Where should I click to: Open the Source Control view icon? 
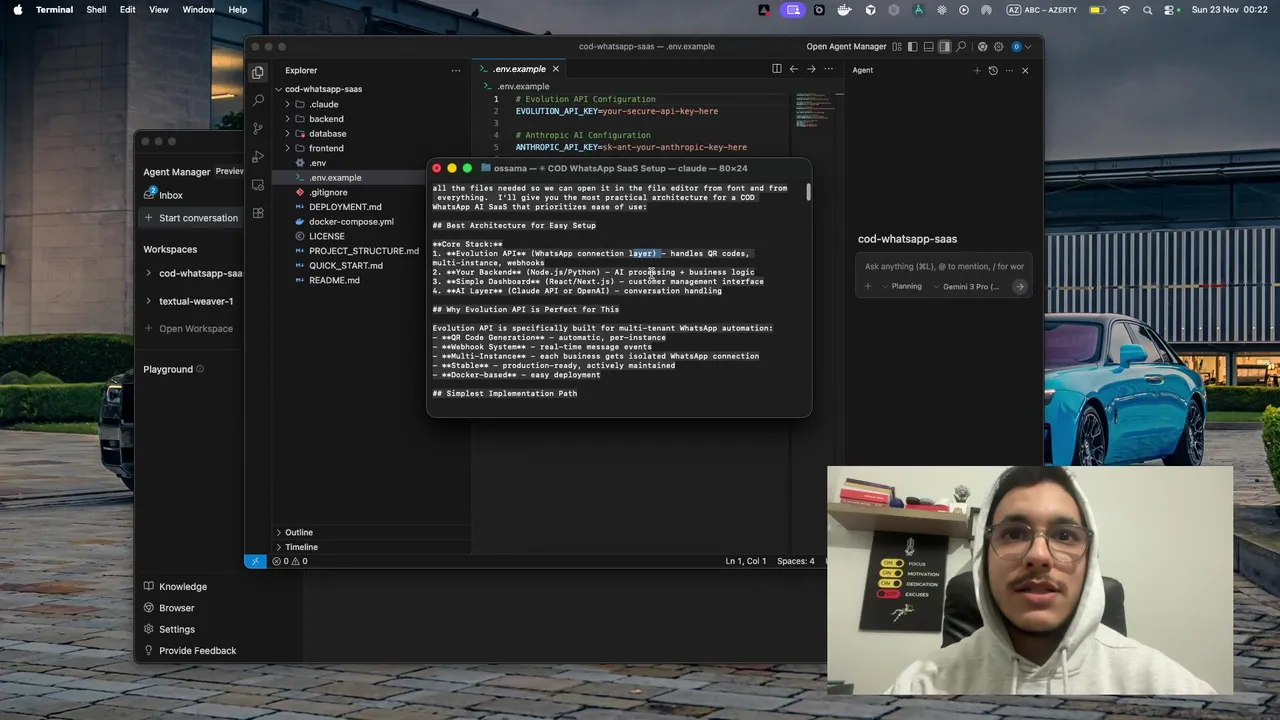(258, 128)
